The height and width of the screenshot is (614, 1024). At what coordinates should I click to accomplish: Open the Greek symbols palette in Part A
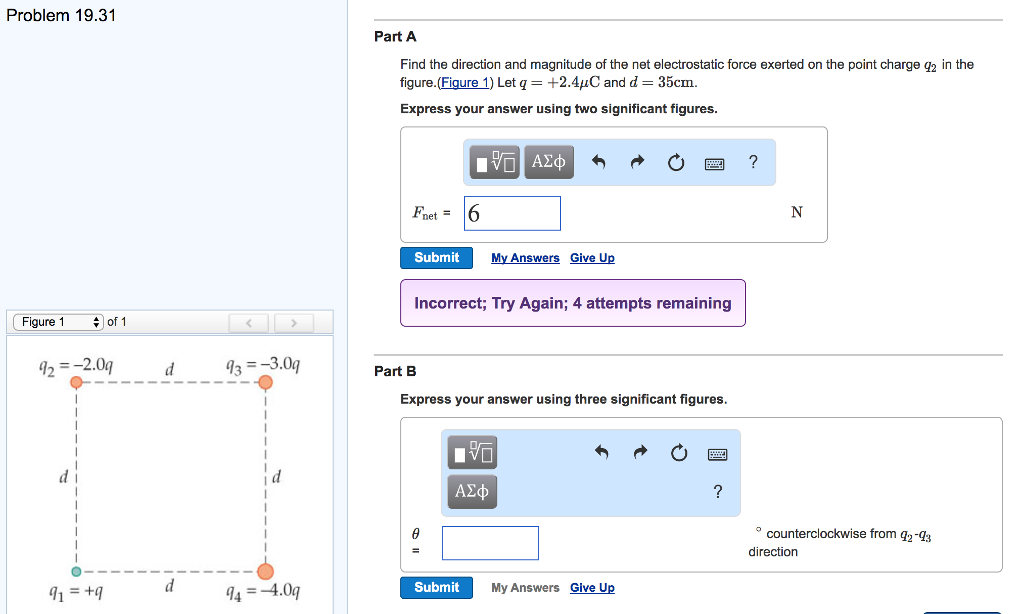(549, 162)
